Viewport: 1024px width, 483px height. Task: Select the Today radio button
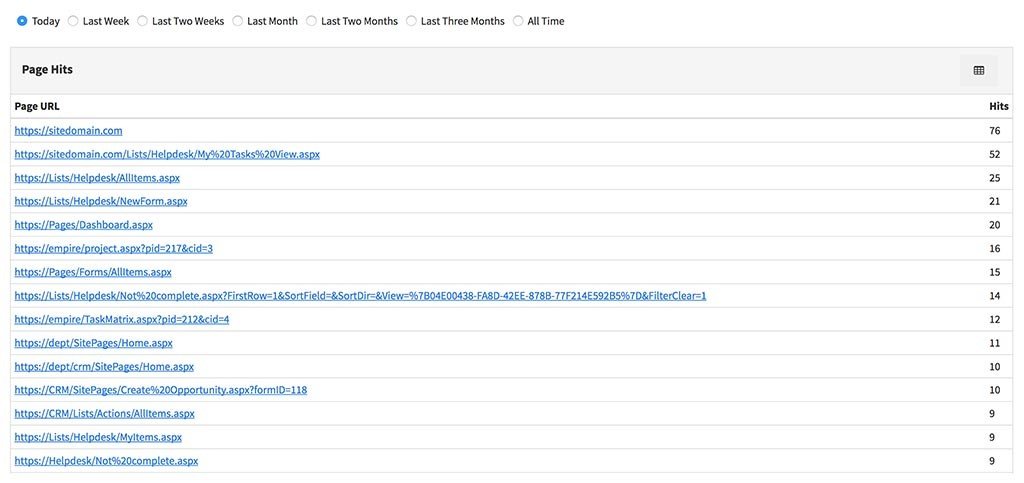coord(22,21)
